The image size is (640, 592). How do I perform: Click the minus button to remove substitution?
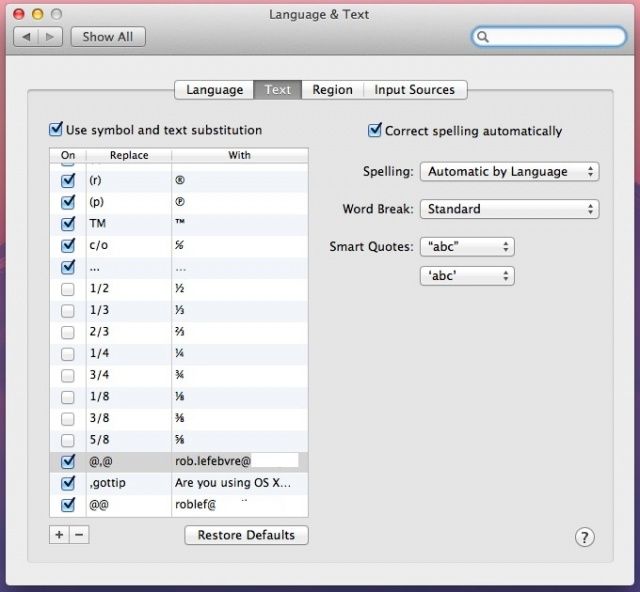tap(80, 535)
